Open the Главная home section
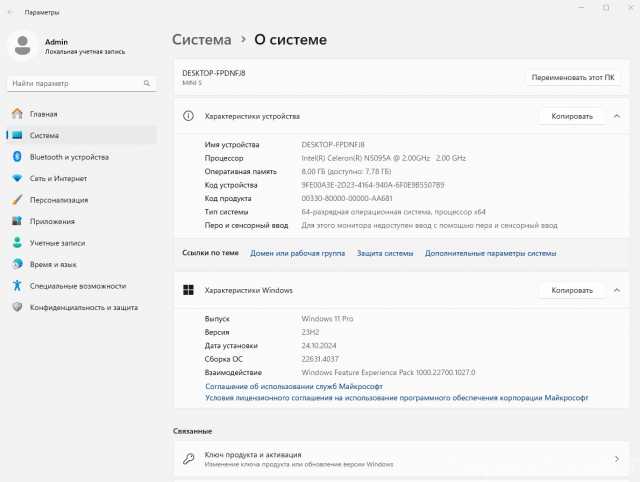This screenshot has height=482, width=640. pyautogui.click(x=43, y=114)
